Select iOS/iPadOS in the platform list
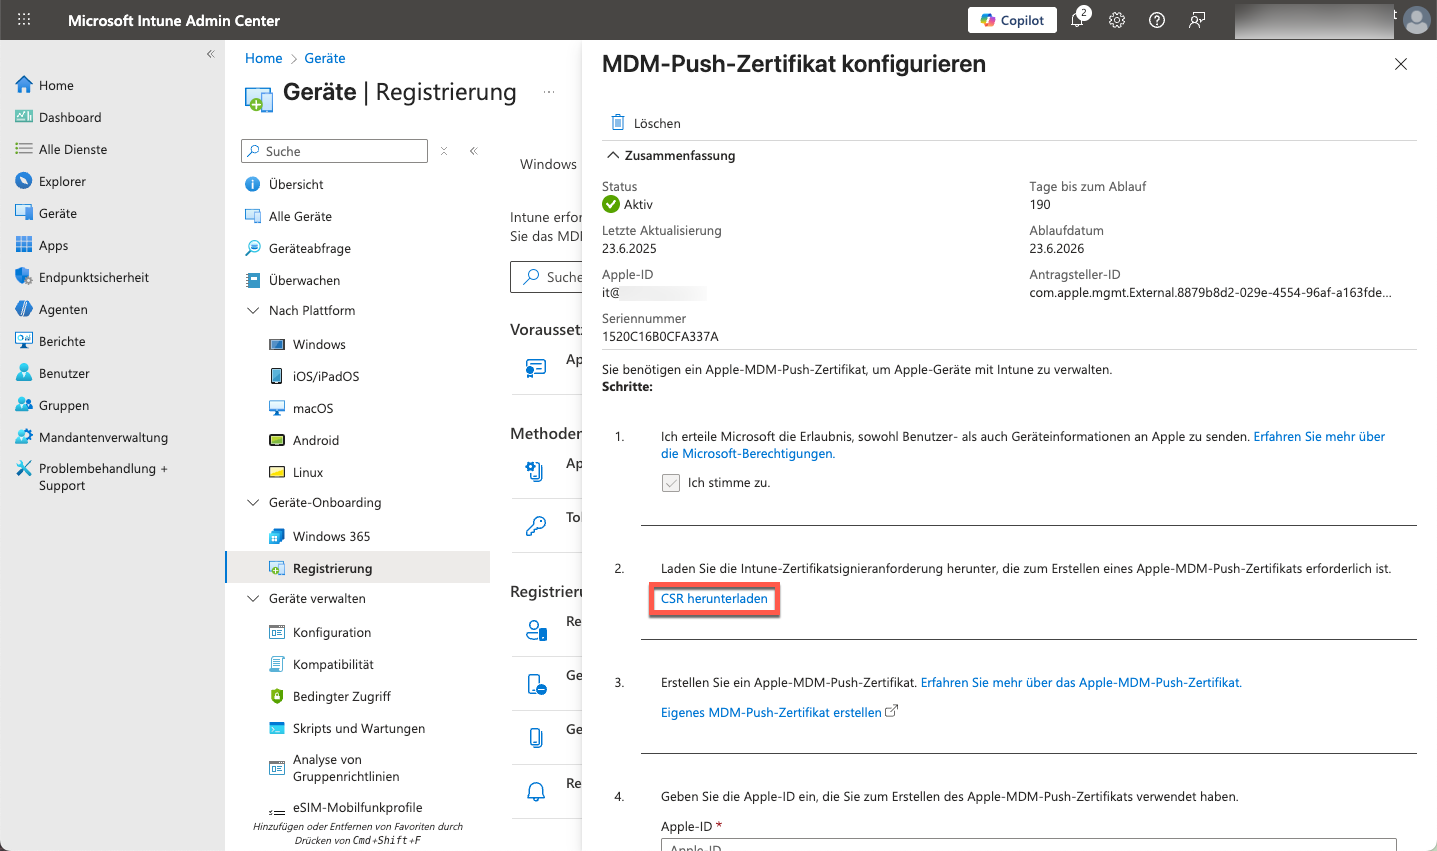The height and width of the screenshot is (851, 1437). pos(325,377)
